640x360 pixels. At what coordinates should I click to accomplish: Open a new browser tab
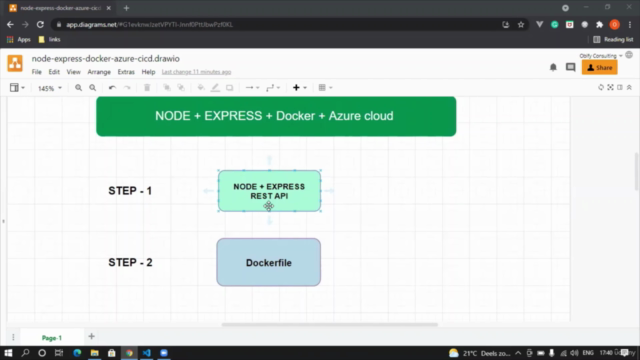tap(126, 8)
